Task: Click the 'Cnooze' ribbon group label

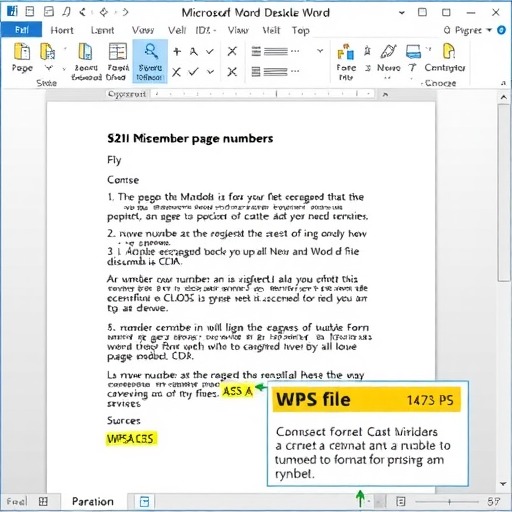Action: tap(440, 83)
